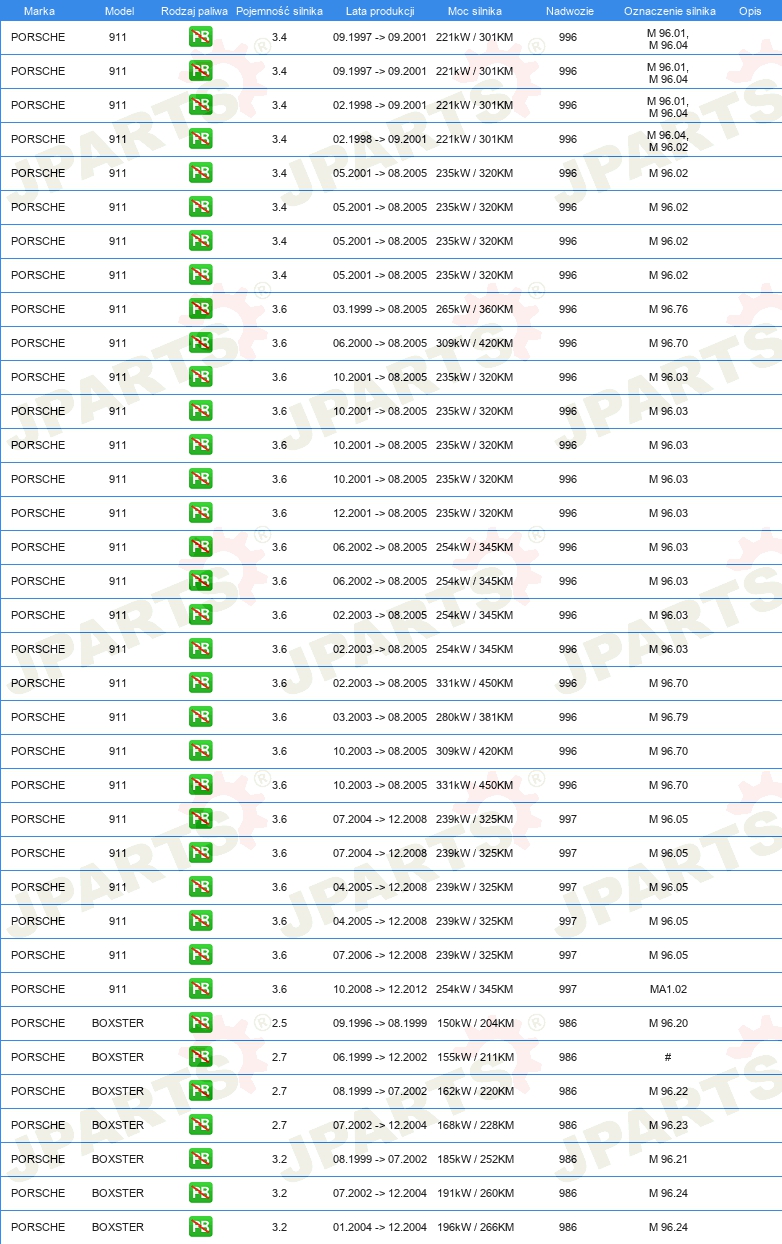Select power cell 191kW / 260KM
The image size is (782, 1244).
tap(474, 1193)
